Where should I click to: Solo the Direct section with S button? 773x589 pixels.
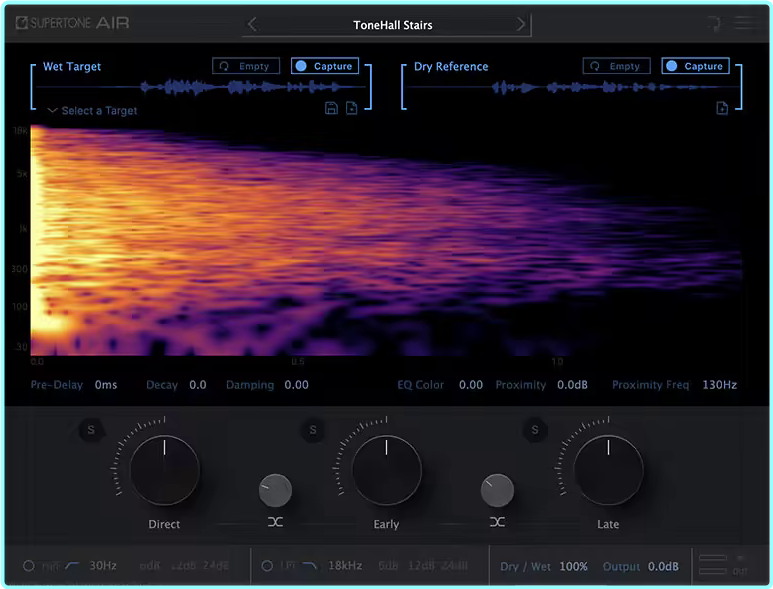coord(91,430)
